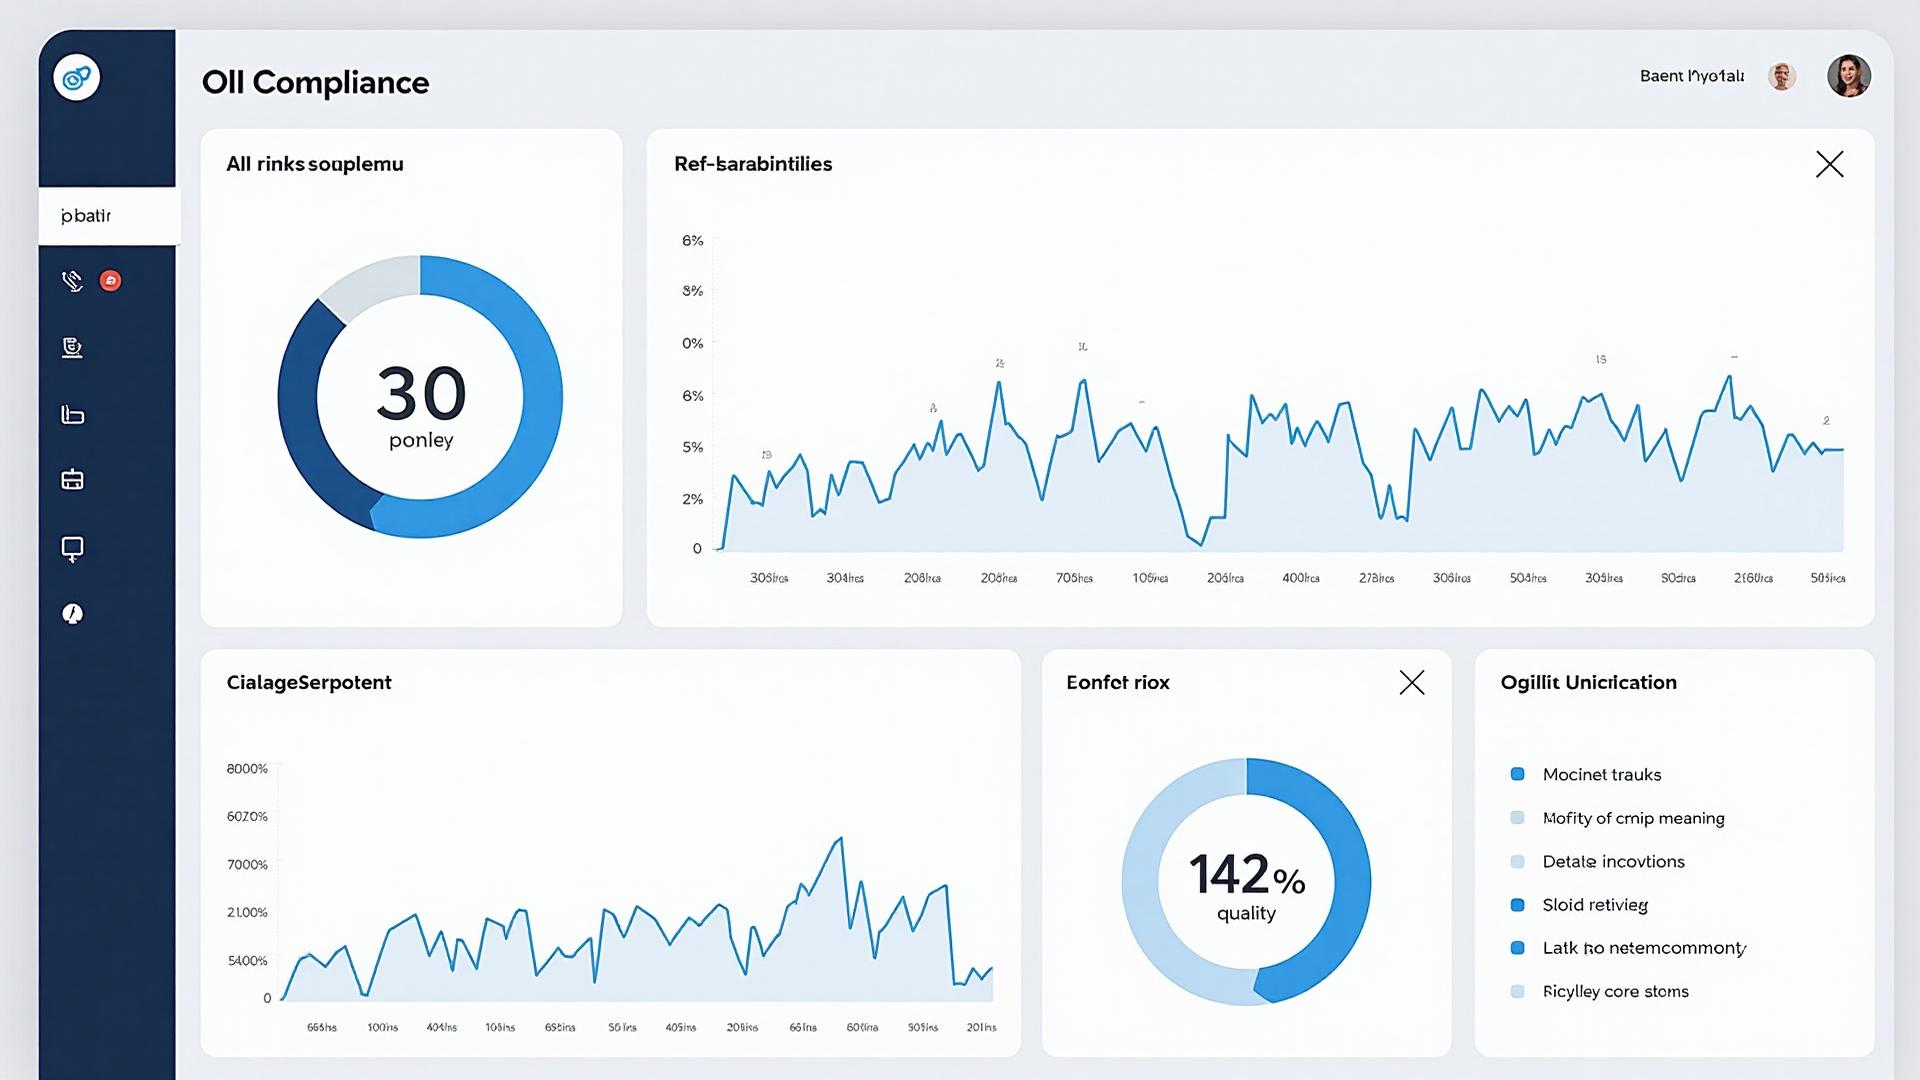Toggle the 'Ricylley core stoms' legend item

[1599, 991]
